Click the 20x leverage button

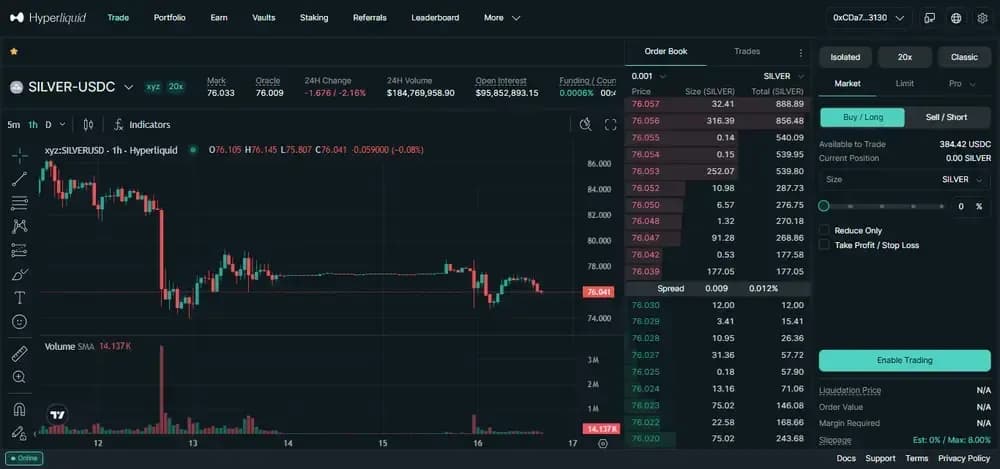click(x=904, y=57)
